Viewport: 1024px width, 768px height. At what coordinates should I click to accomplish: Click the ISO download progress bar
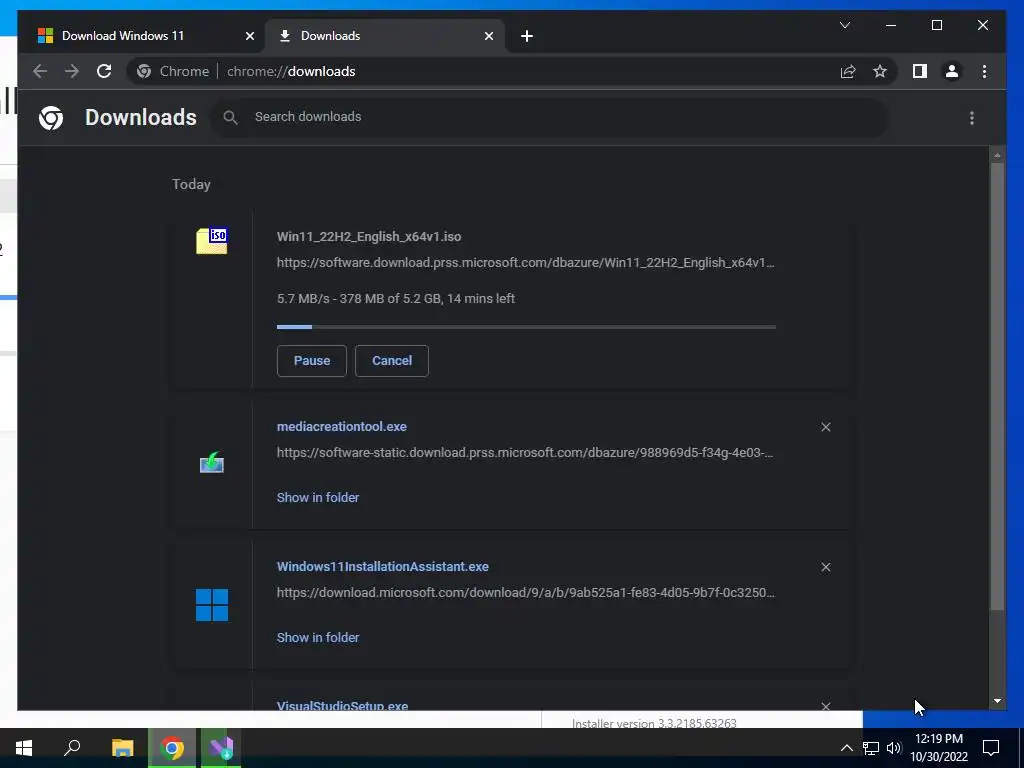click(526, 327)
